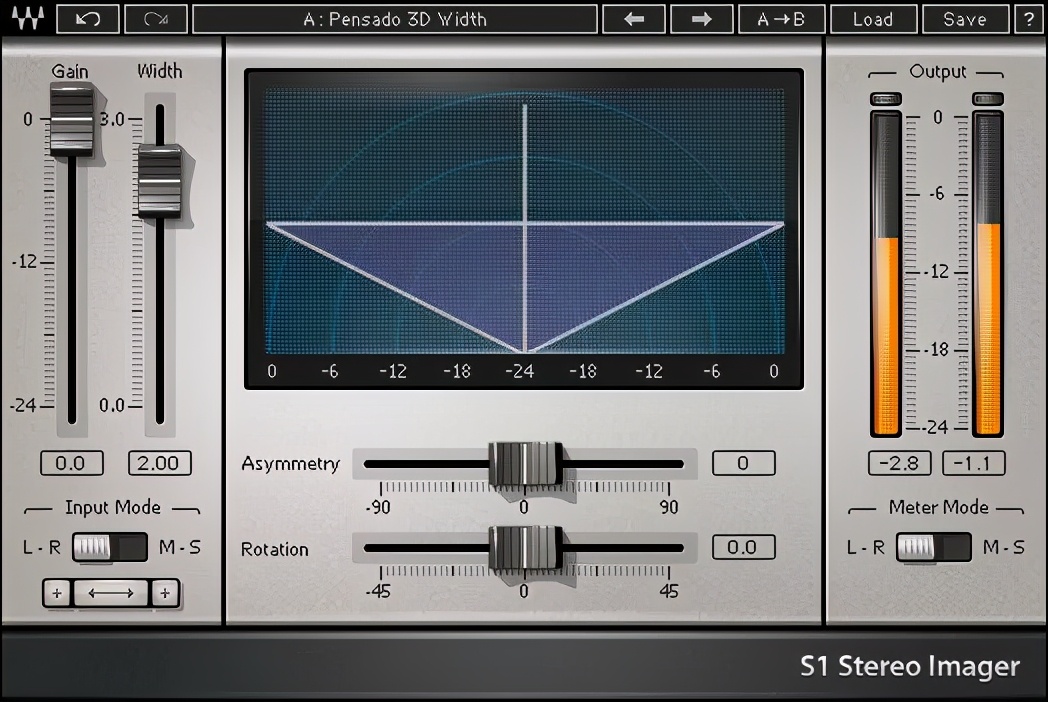
Task: Reset the right output clip indicator
Action: tap(988, 99)
